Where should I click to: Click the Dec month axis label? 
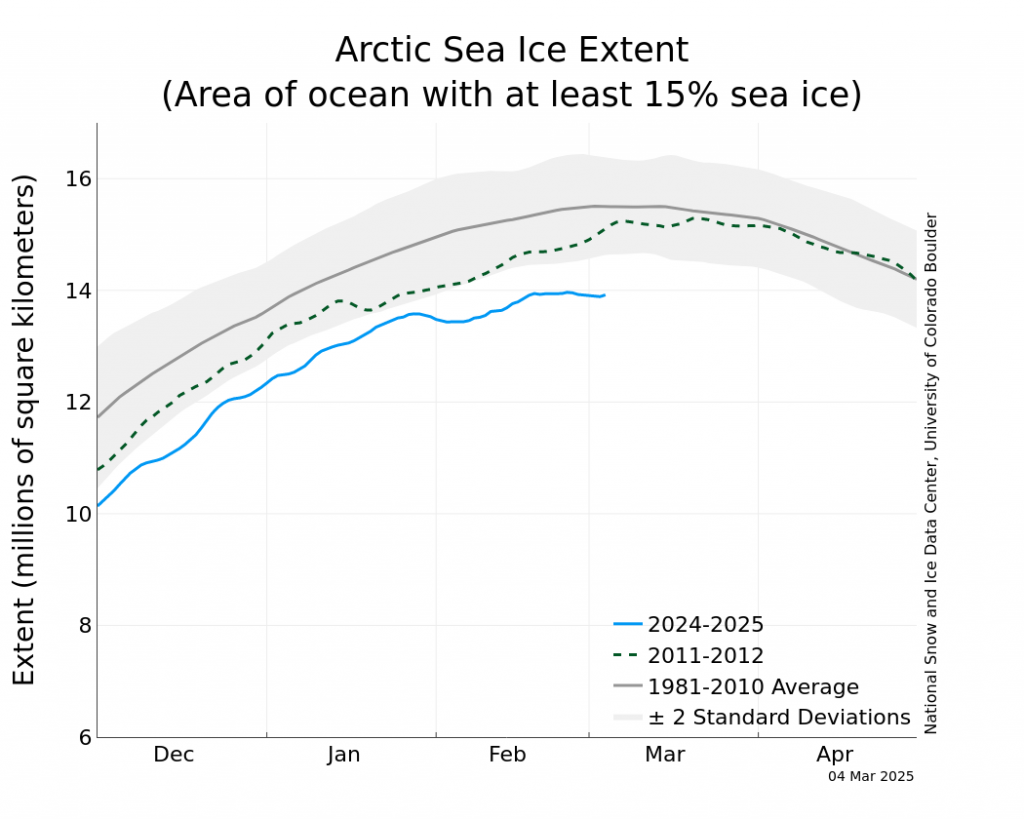tap(174, 754)
